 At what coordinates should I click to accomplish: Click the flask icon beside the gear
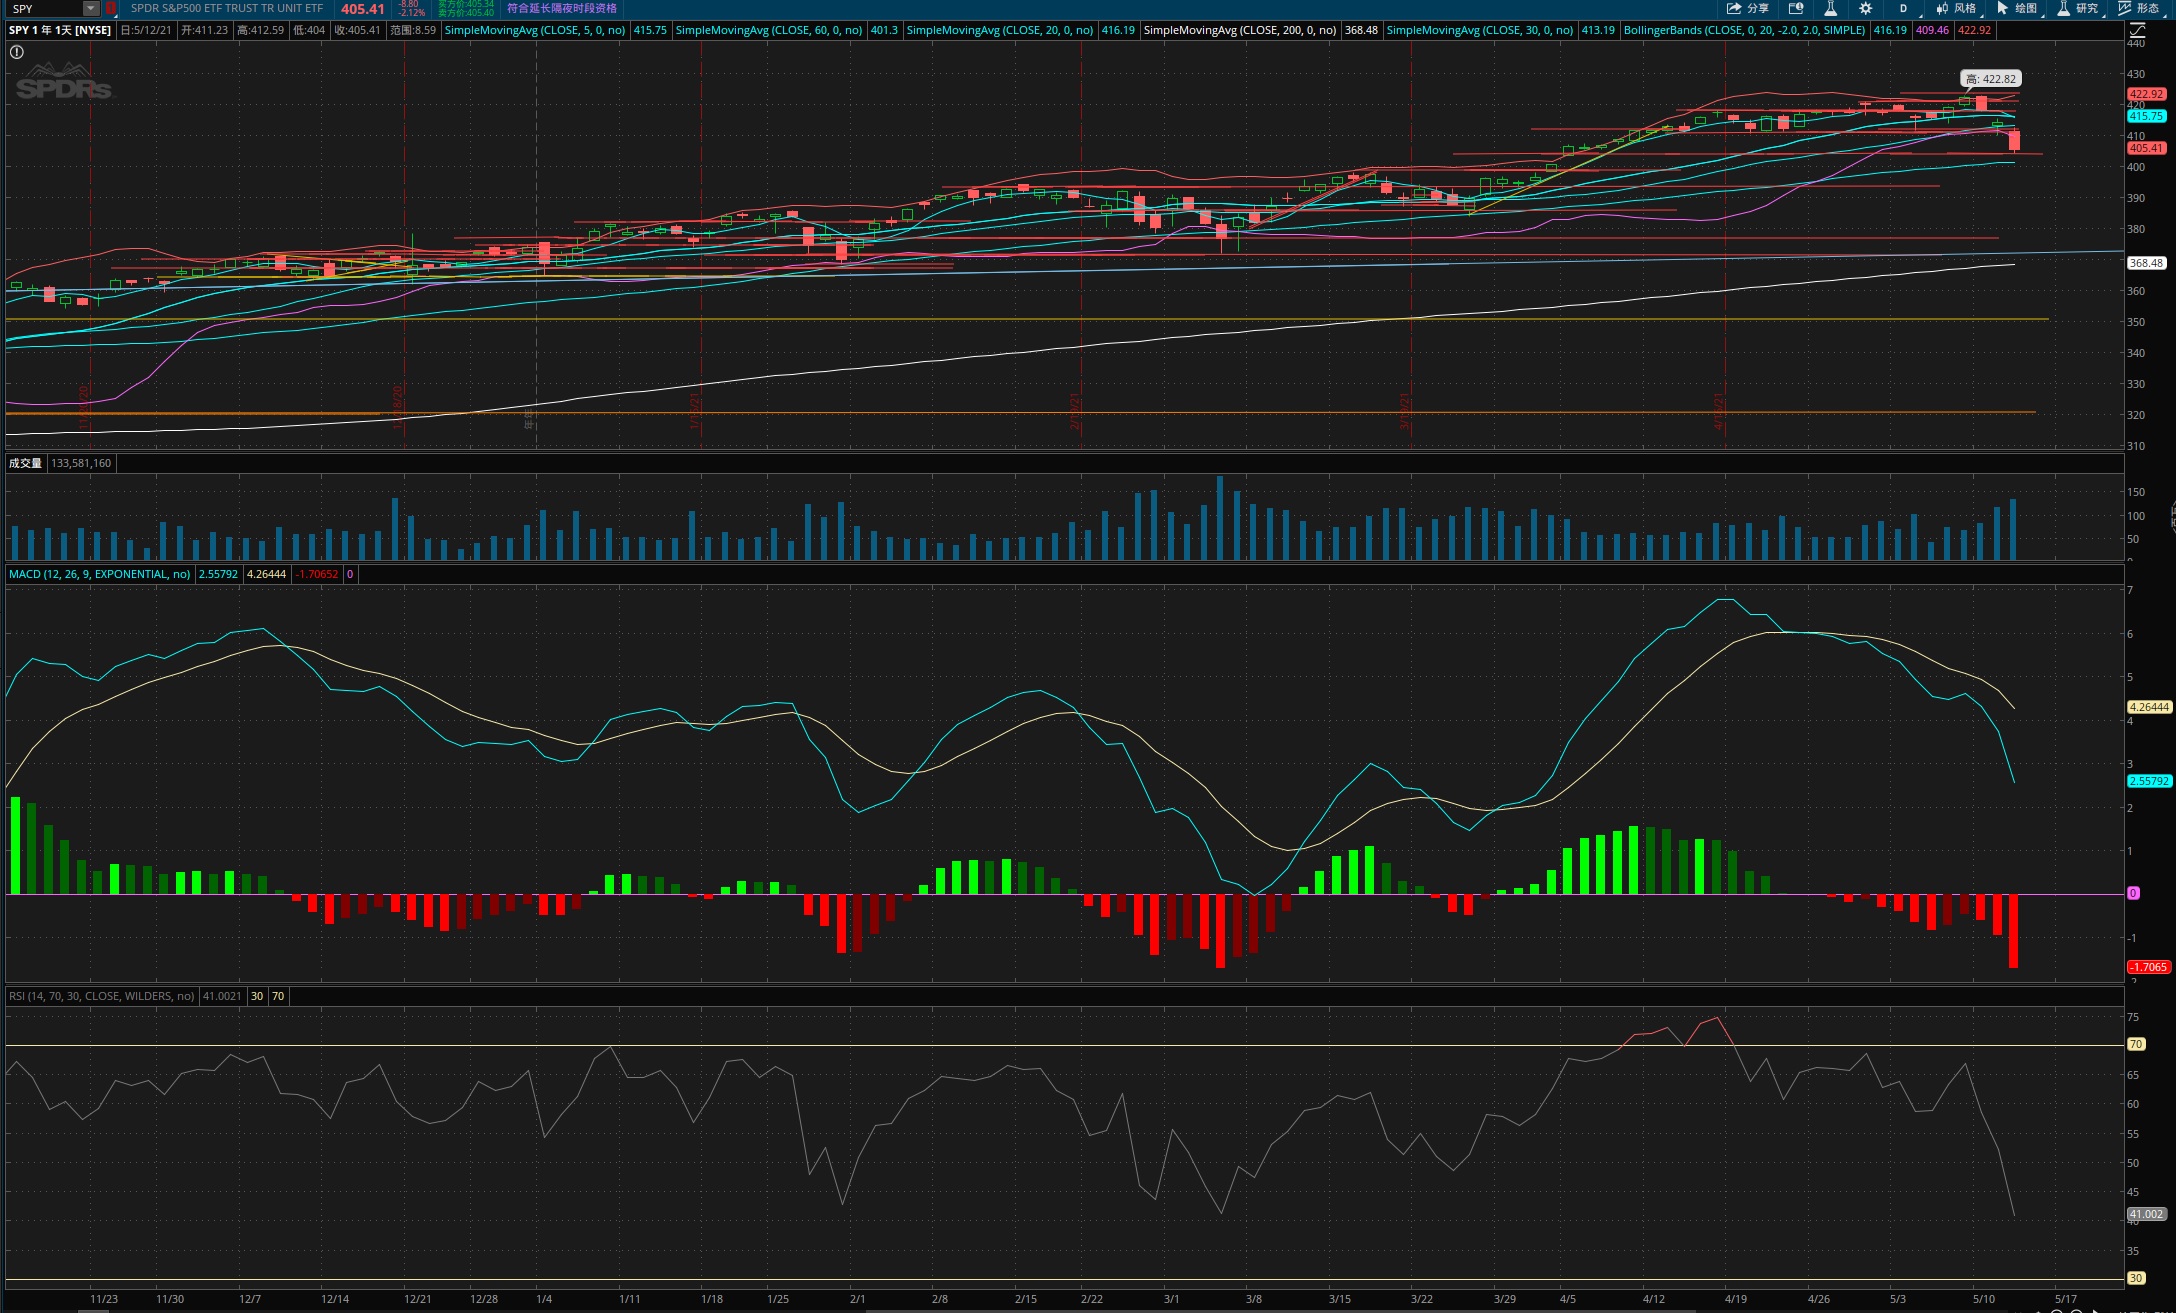pos(1830,8)
